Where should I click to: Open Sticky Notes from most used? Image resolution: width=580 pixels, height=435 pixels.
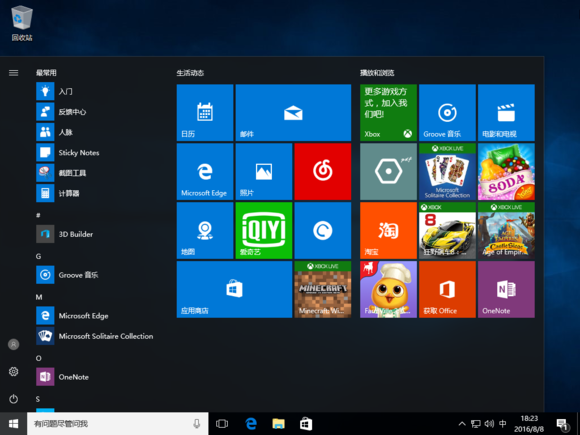coord(100,152)
